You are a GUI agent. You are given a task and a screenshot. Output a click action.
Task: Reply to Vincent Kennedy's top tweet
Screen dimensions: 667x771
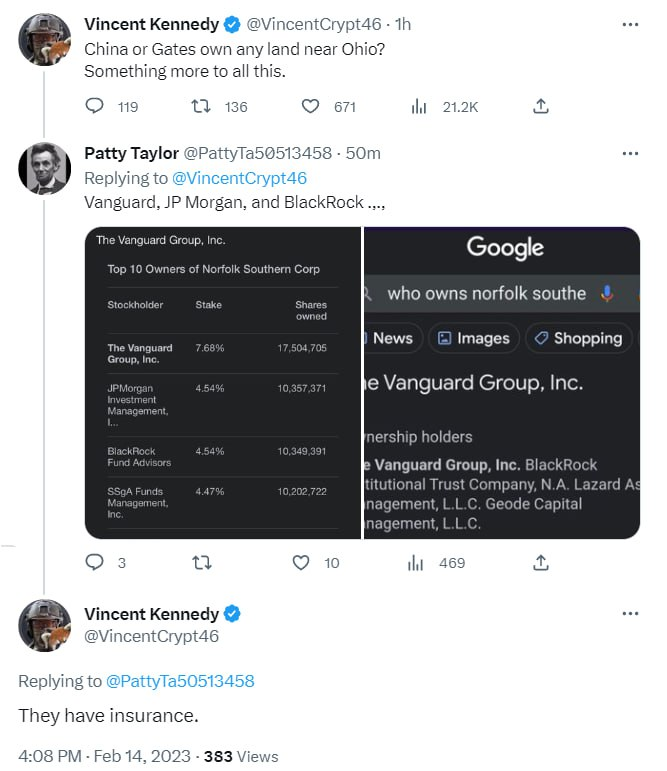click(95, 106)
